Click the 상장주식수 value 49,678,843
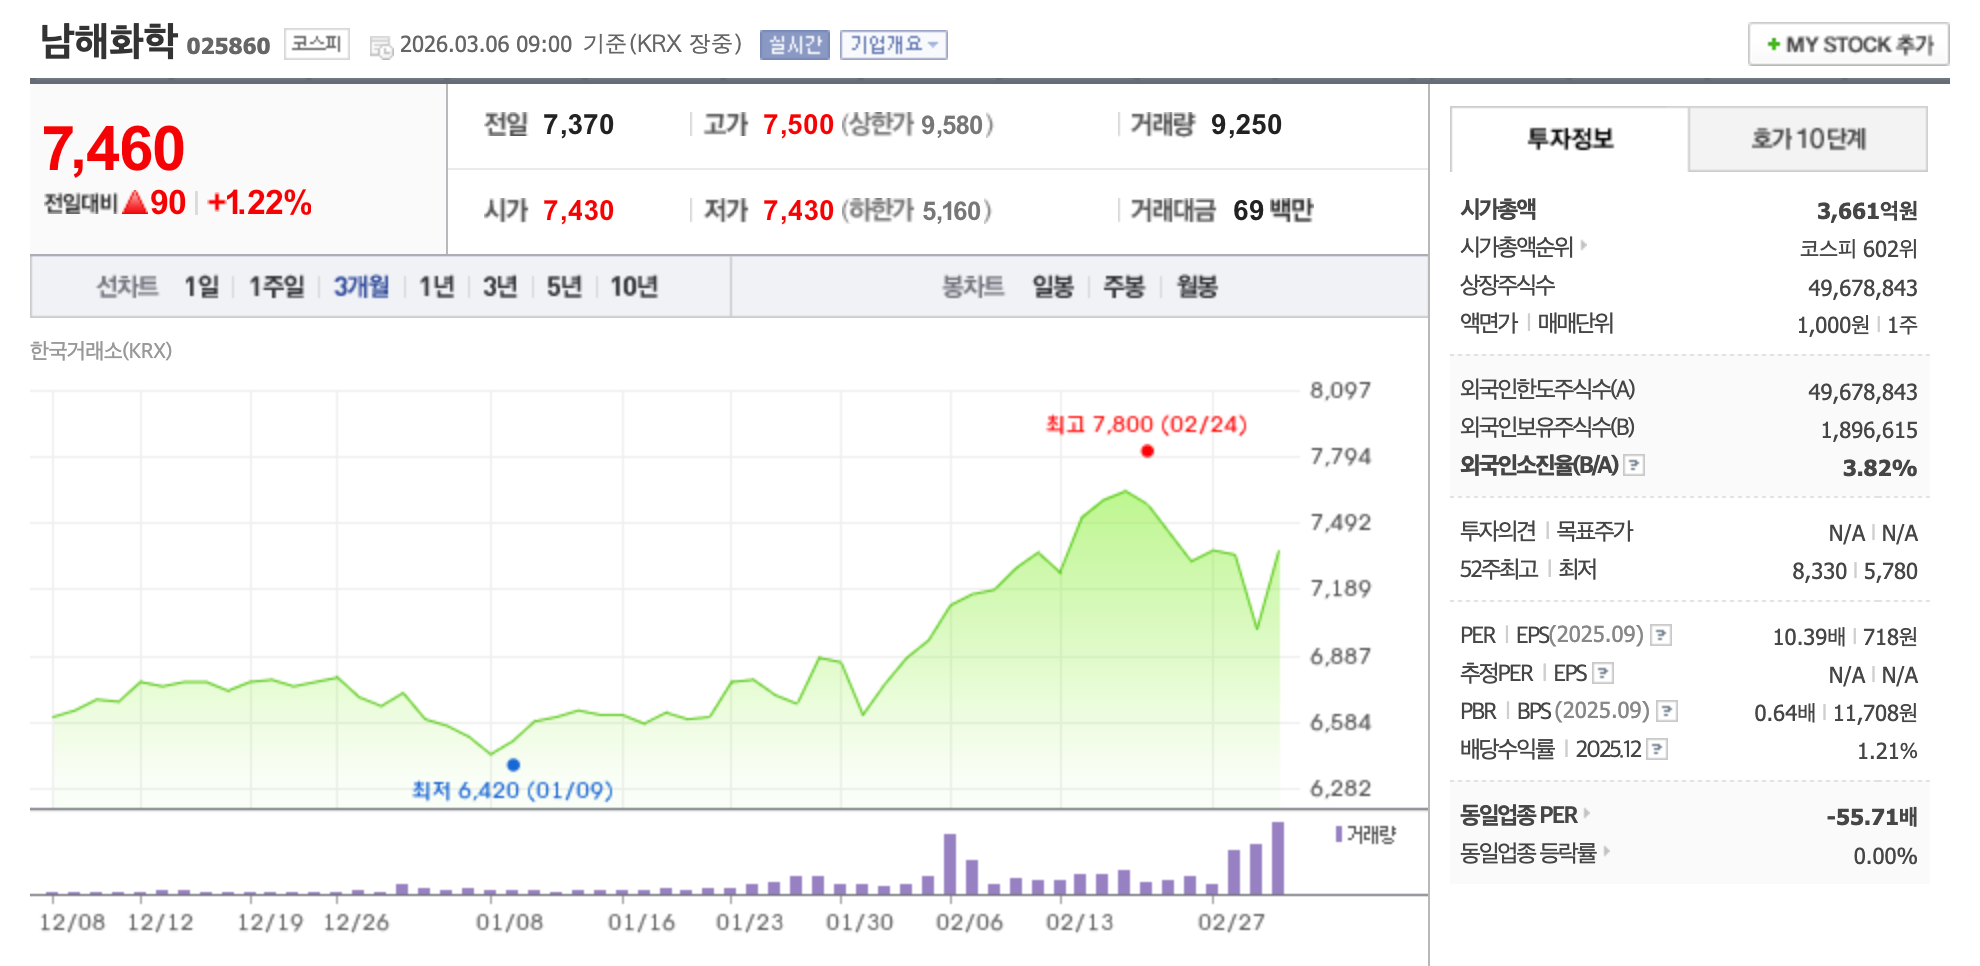This screenshot has height=966, width=1980. tap(1862, 288)
